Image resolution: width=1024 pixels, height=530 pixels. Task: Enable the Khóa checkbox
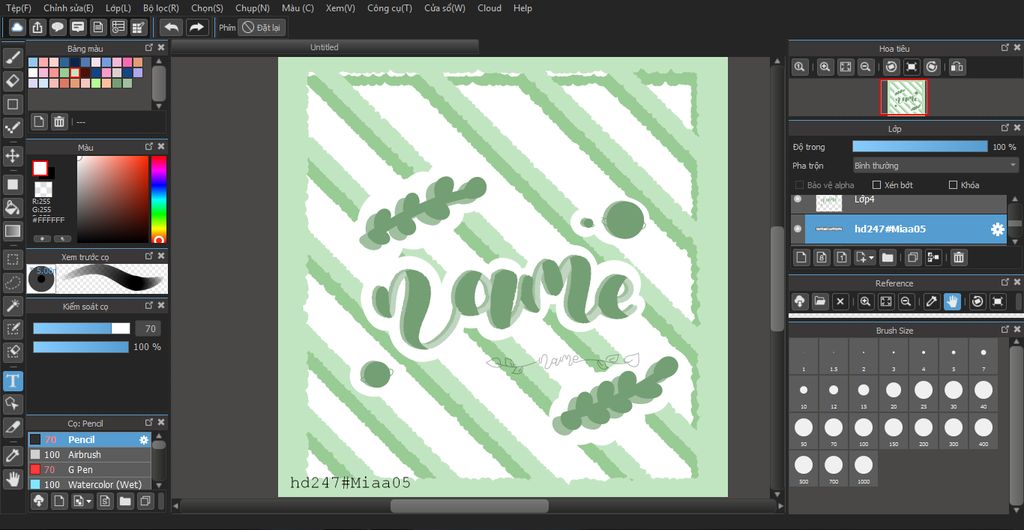(953, 185)
